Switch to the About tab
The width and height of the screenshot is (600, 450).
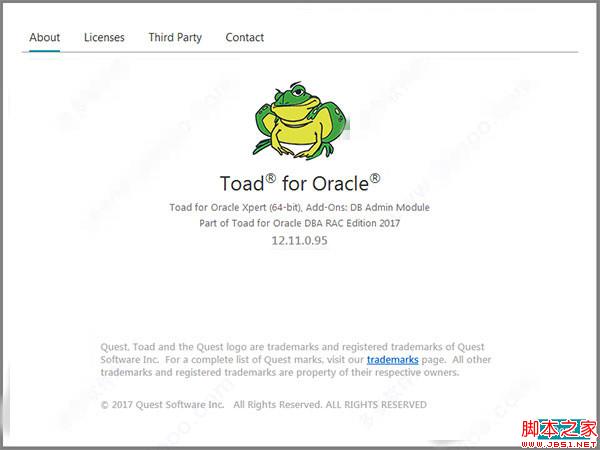pyautogui.click(x=44, y=38)
